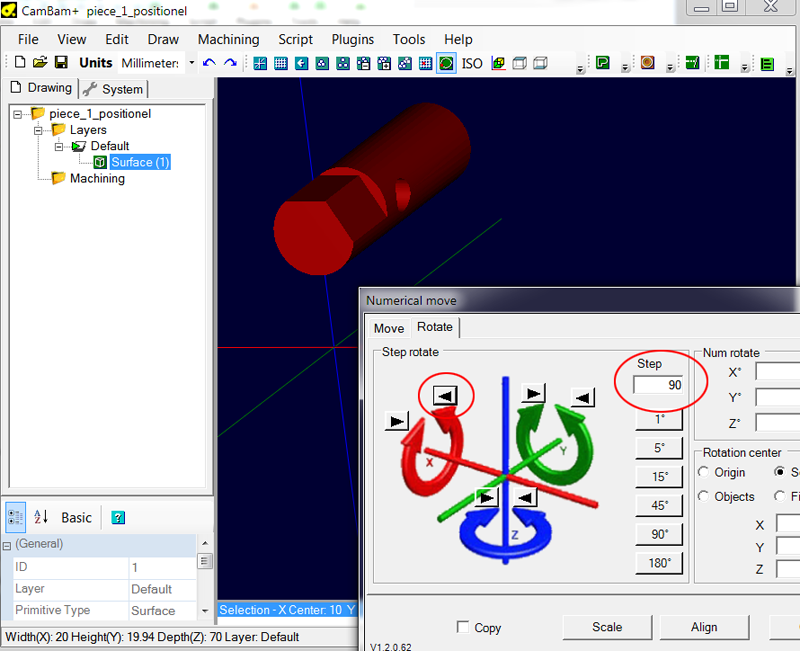Collapse the (General) property category

point(7,546)
